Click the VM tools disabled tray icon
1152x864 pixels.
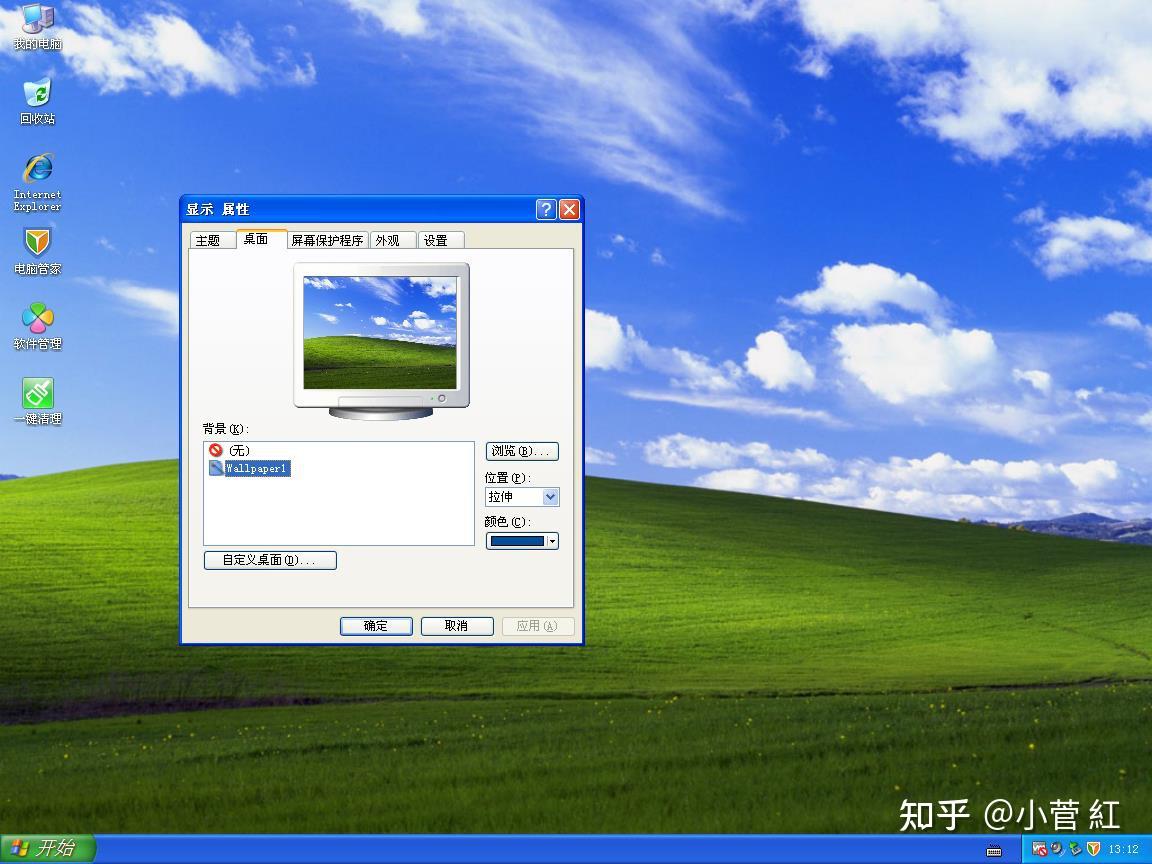coord(1040,849)
